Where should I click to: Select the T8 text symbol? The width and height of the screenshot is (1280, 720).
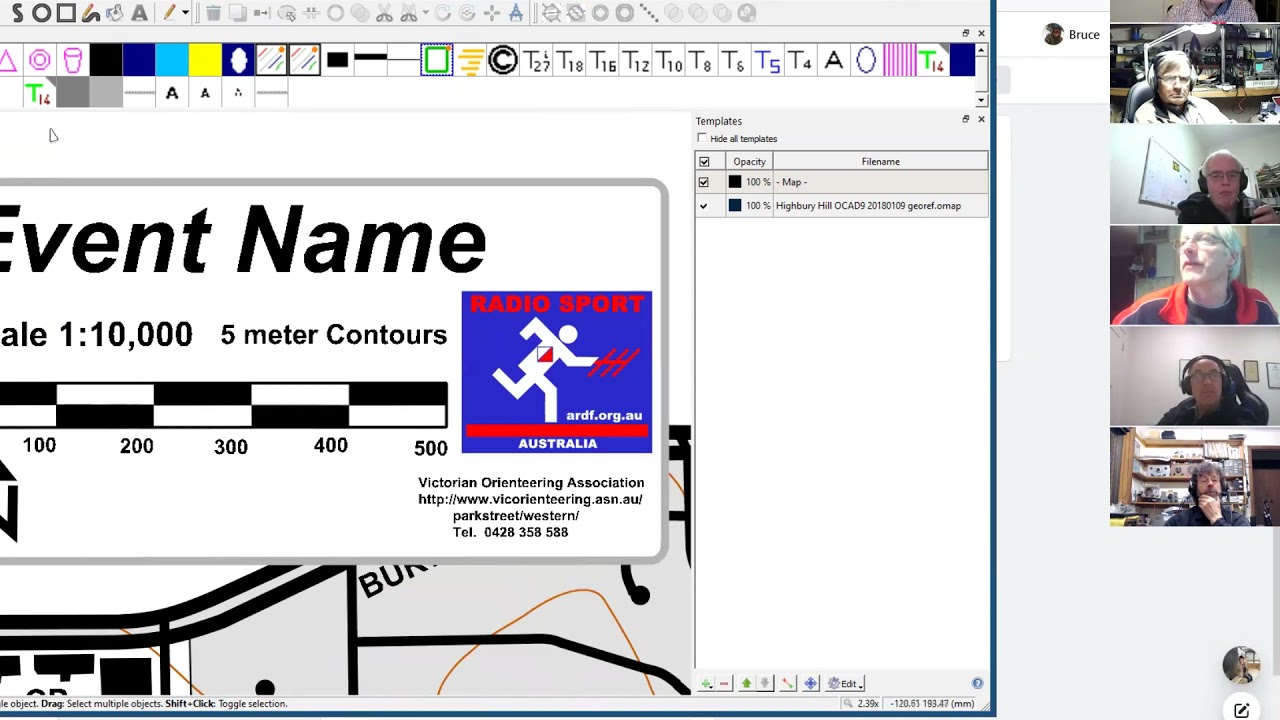pos(701,61)
